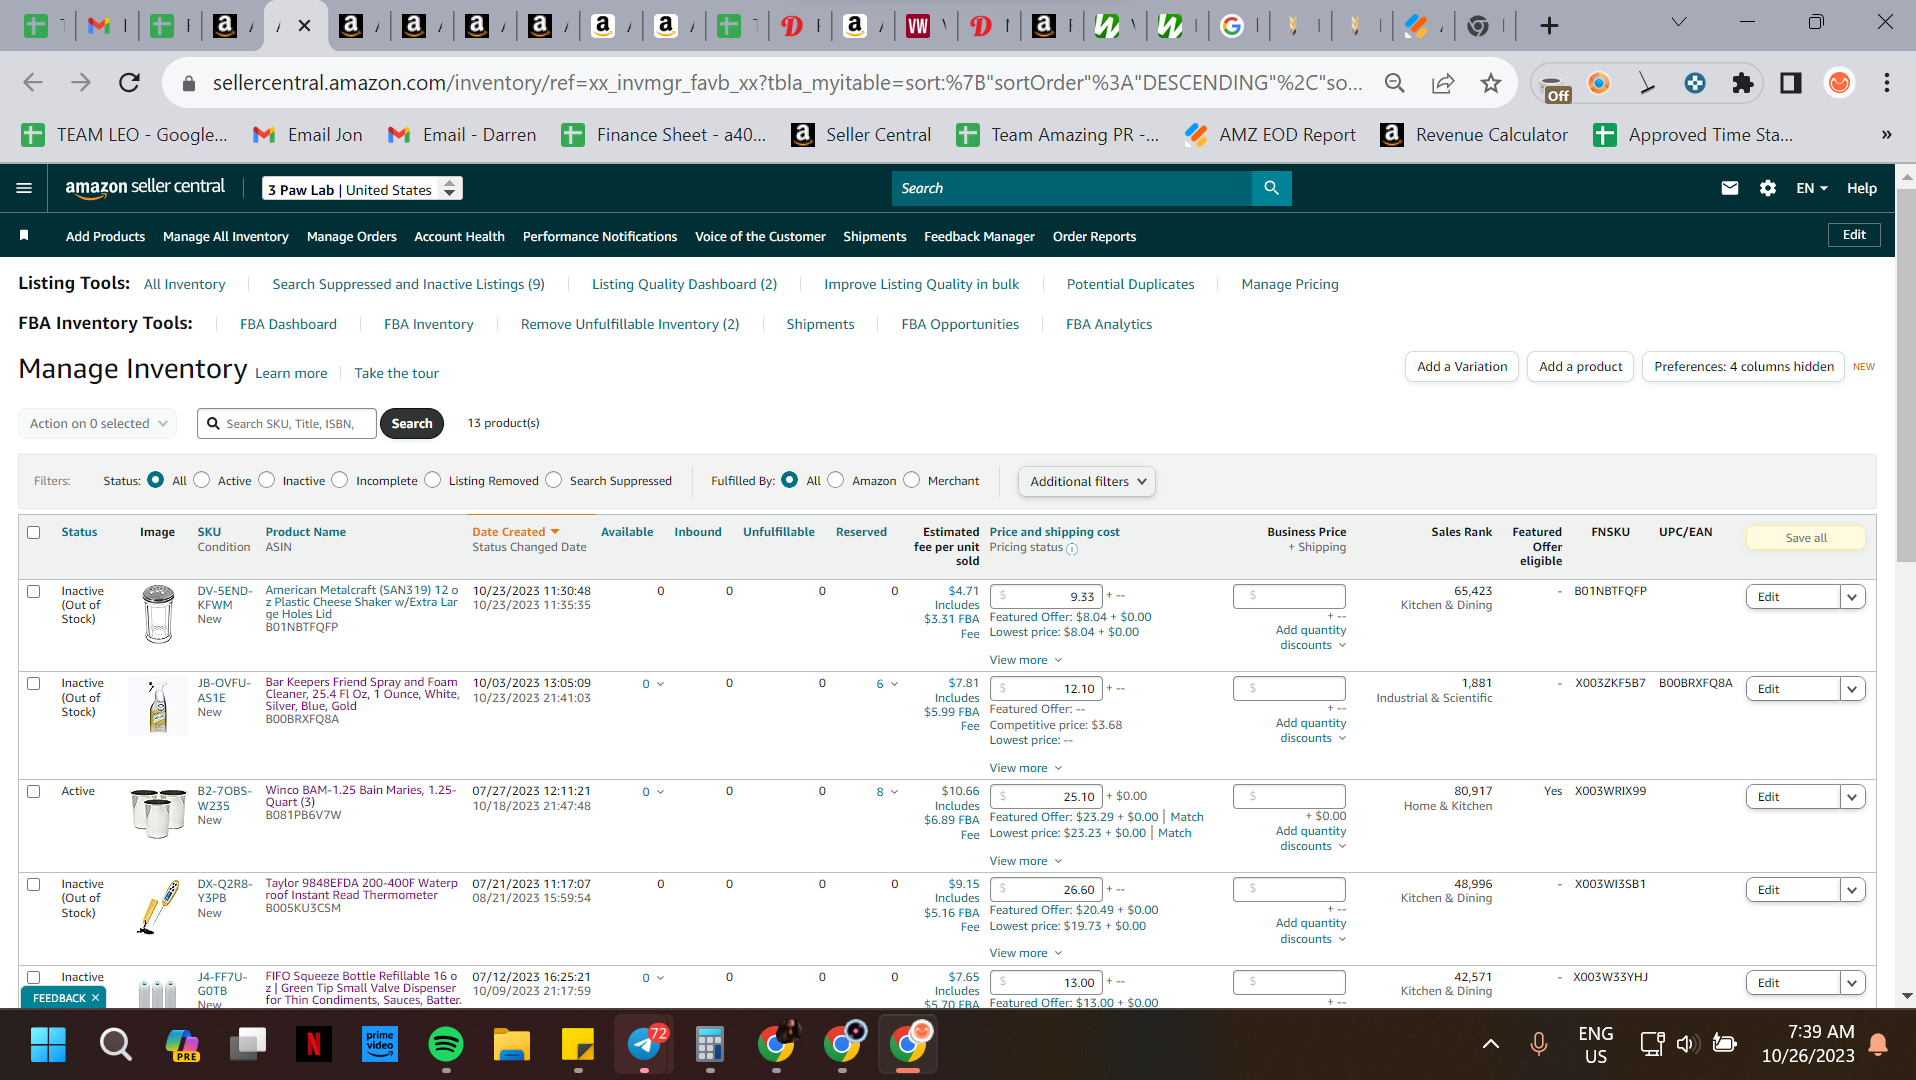Expand reserved quantity 6 details

click(887, 684)
